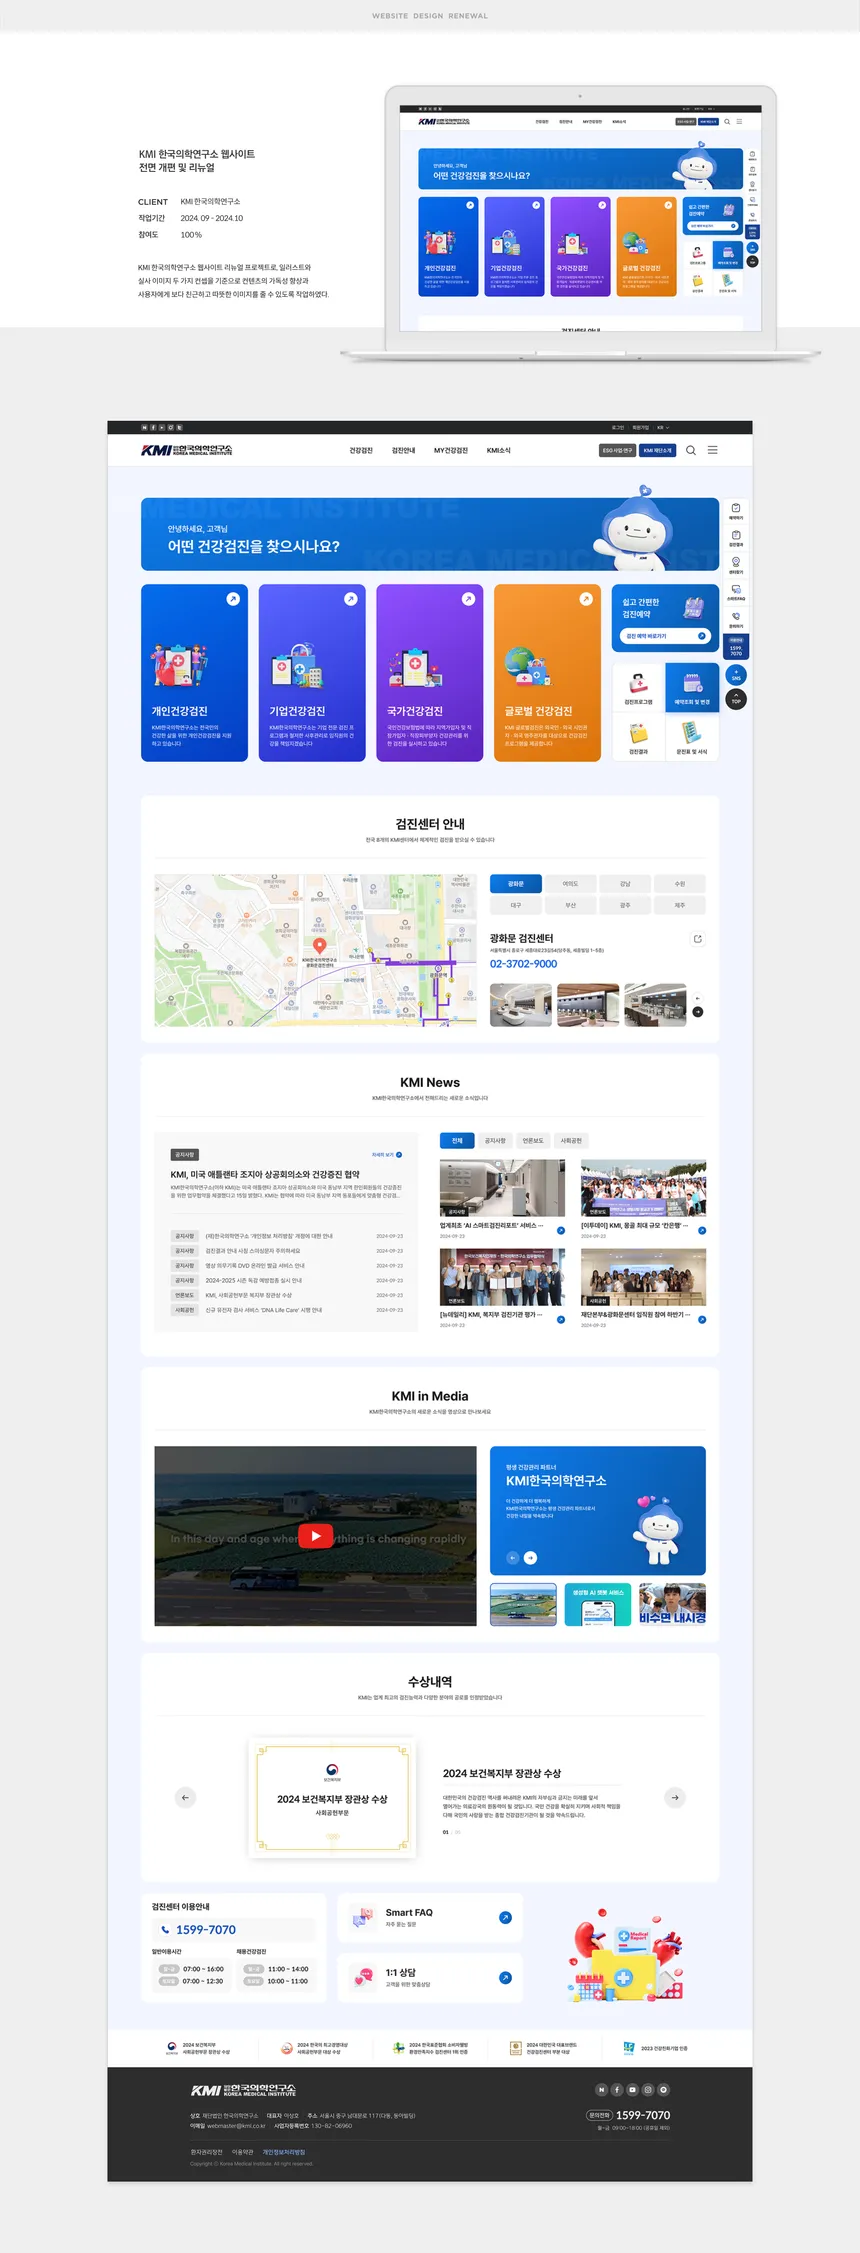This screenshot has width=860, height=2253.
Task: Open the SNS floating round button
Action: (x=736, y=674)
